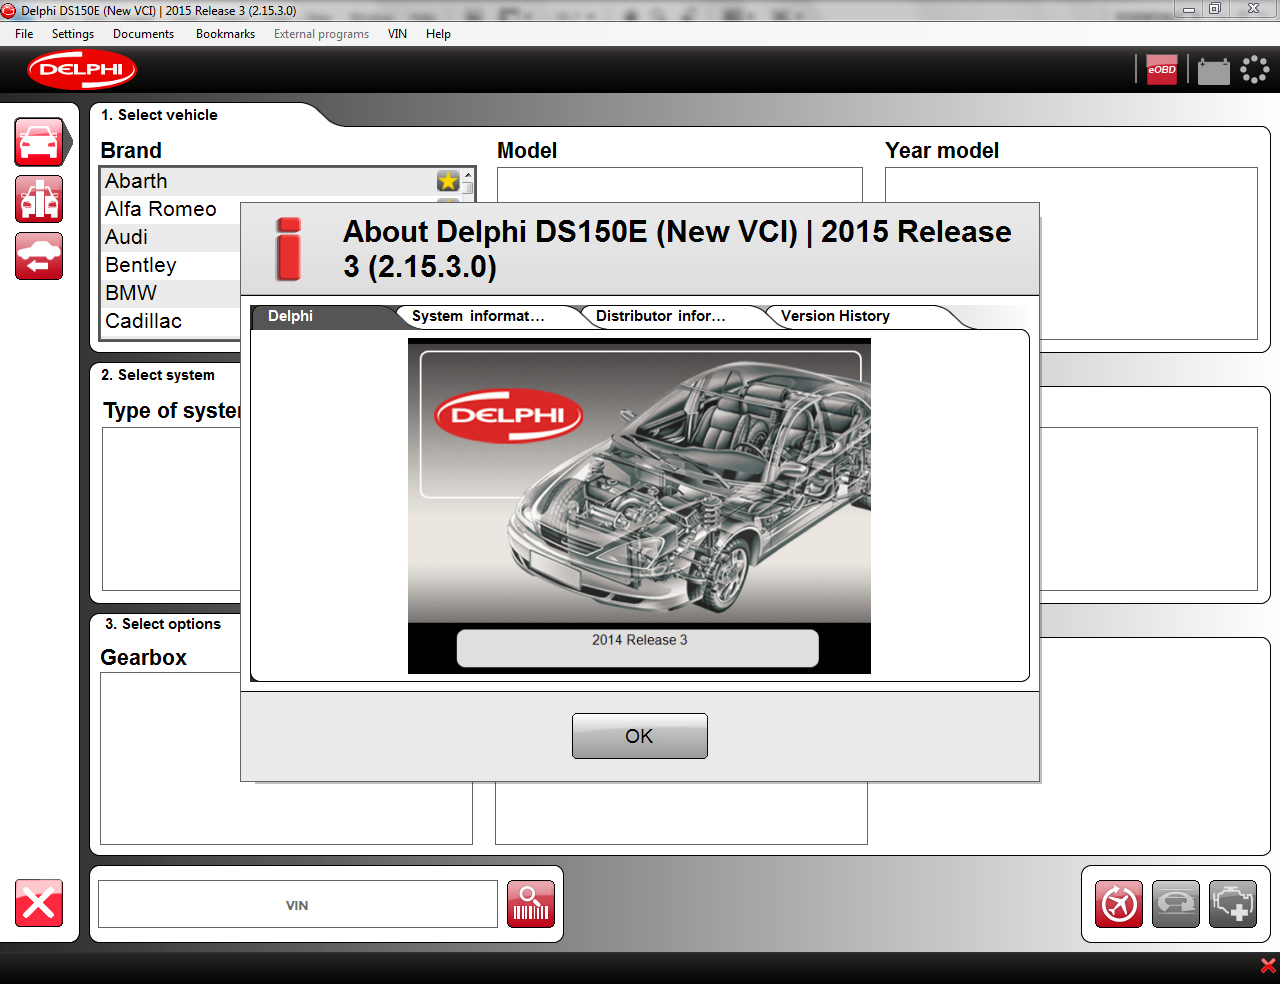The width and height of the screenshot is (1280, 984).
Task: Click the loading dots indicator icon
Action: click(1254, 70)
